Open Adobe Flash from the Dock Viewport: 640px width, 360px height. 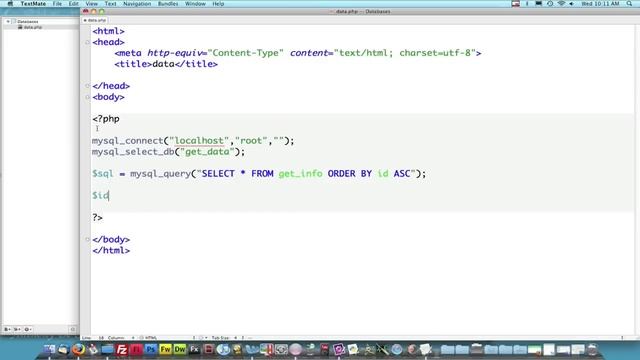point(136,350)
